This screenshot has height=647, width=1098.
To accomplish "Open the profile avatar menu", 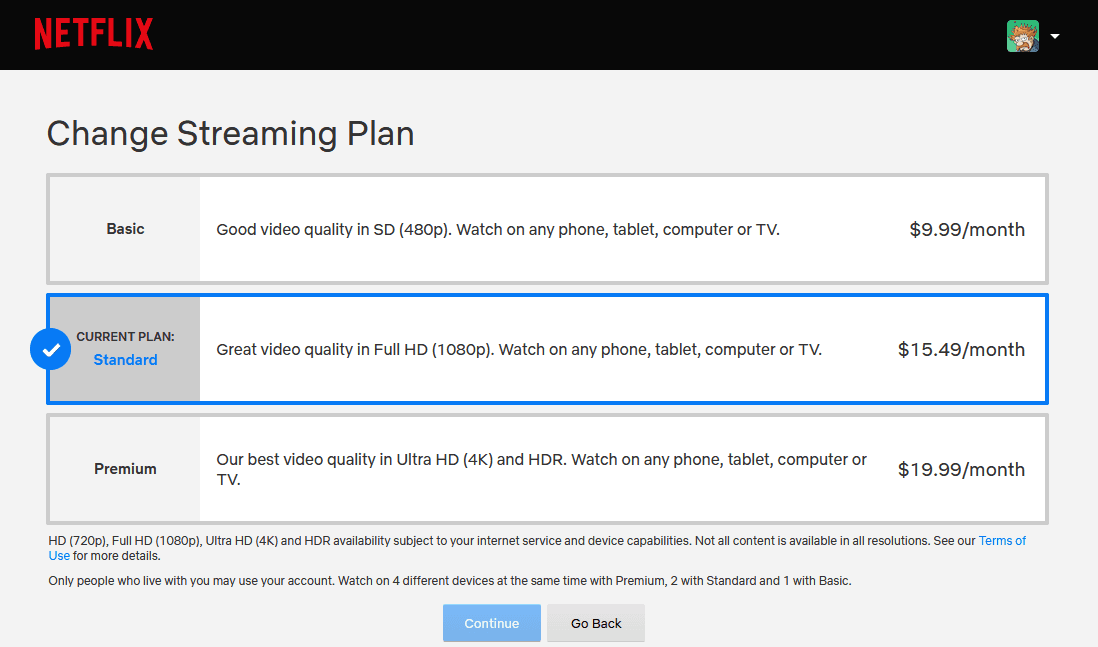I will tap(1022, 36).
